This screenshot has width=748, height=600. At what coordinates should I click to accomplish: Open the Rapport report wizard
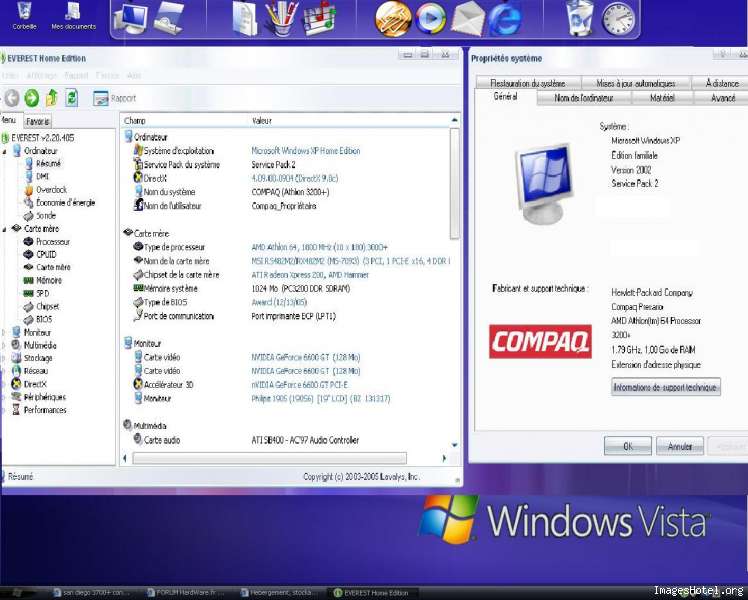tap(115, 98)
